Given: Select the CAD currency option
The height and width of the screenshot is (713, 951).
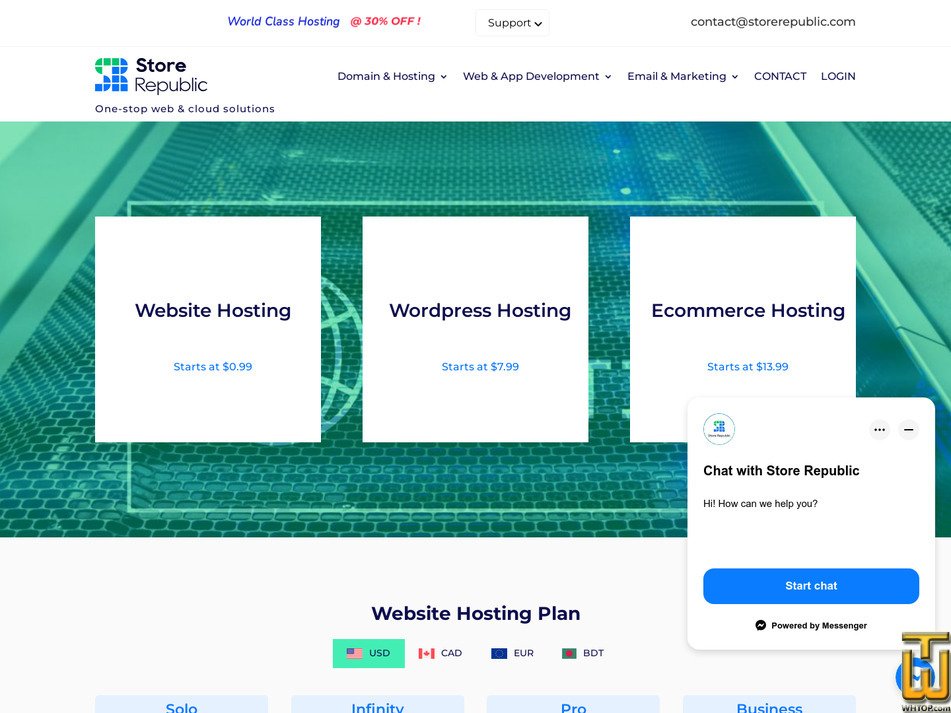Looking at the screenshot, I should tap(441, 652).
